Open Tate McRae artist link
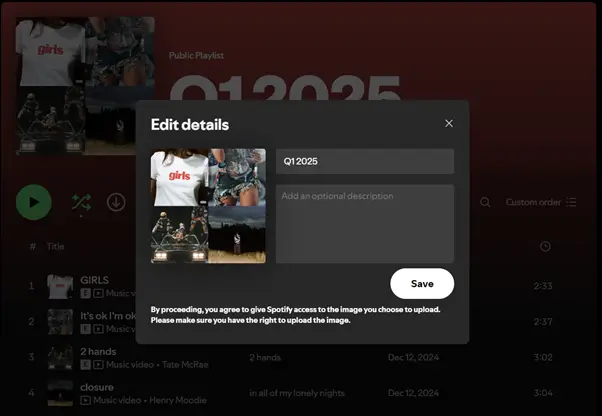The image size is (602, 416). [x=185, y=365]
